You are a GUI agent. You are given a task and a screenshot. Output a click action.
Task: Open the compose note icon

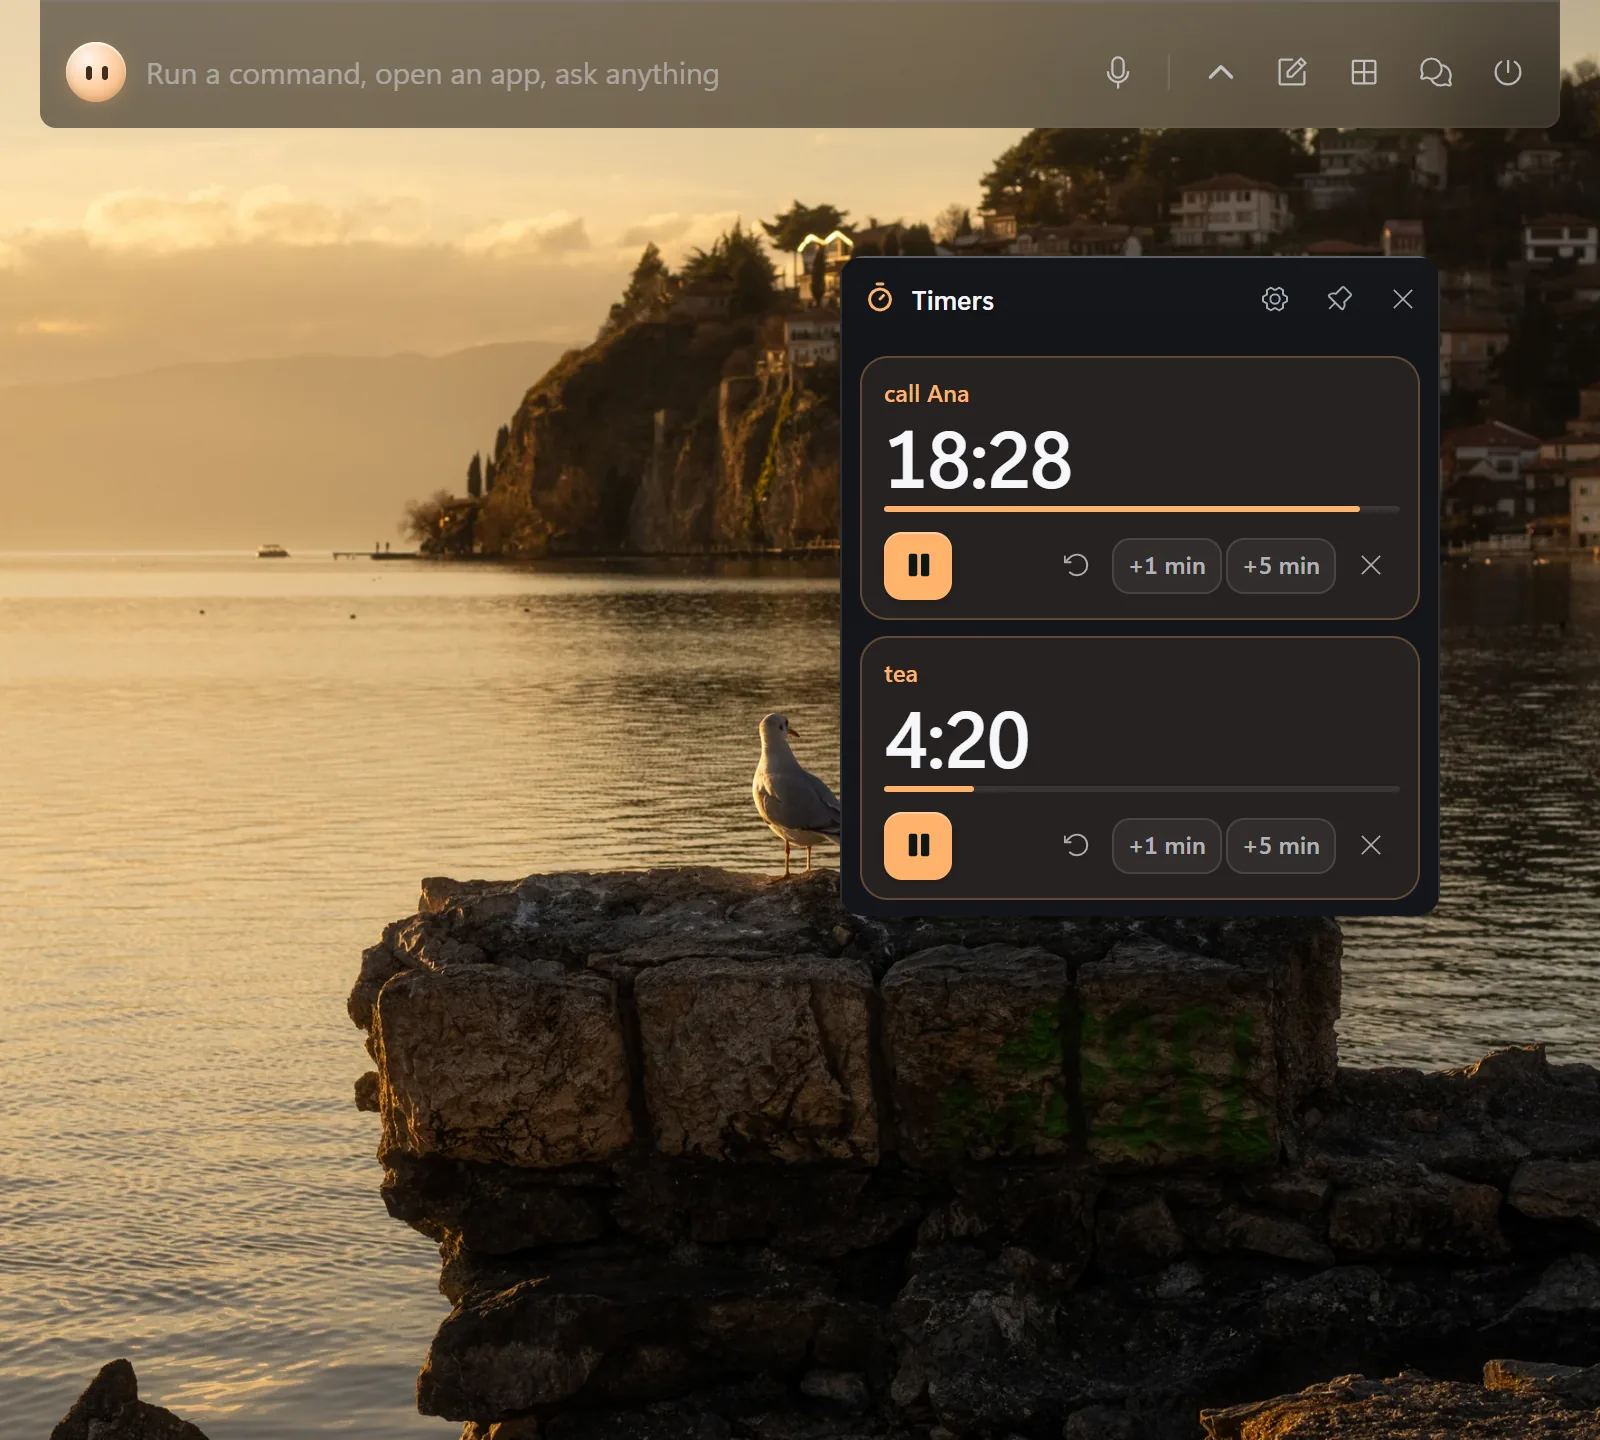pos(1292,72)
